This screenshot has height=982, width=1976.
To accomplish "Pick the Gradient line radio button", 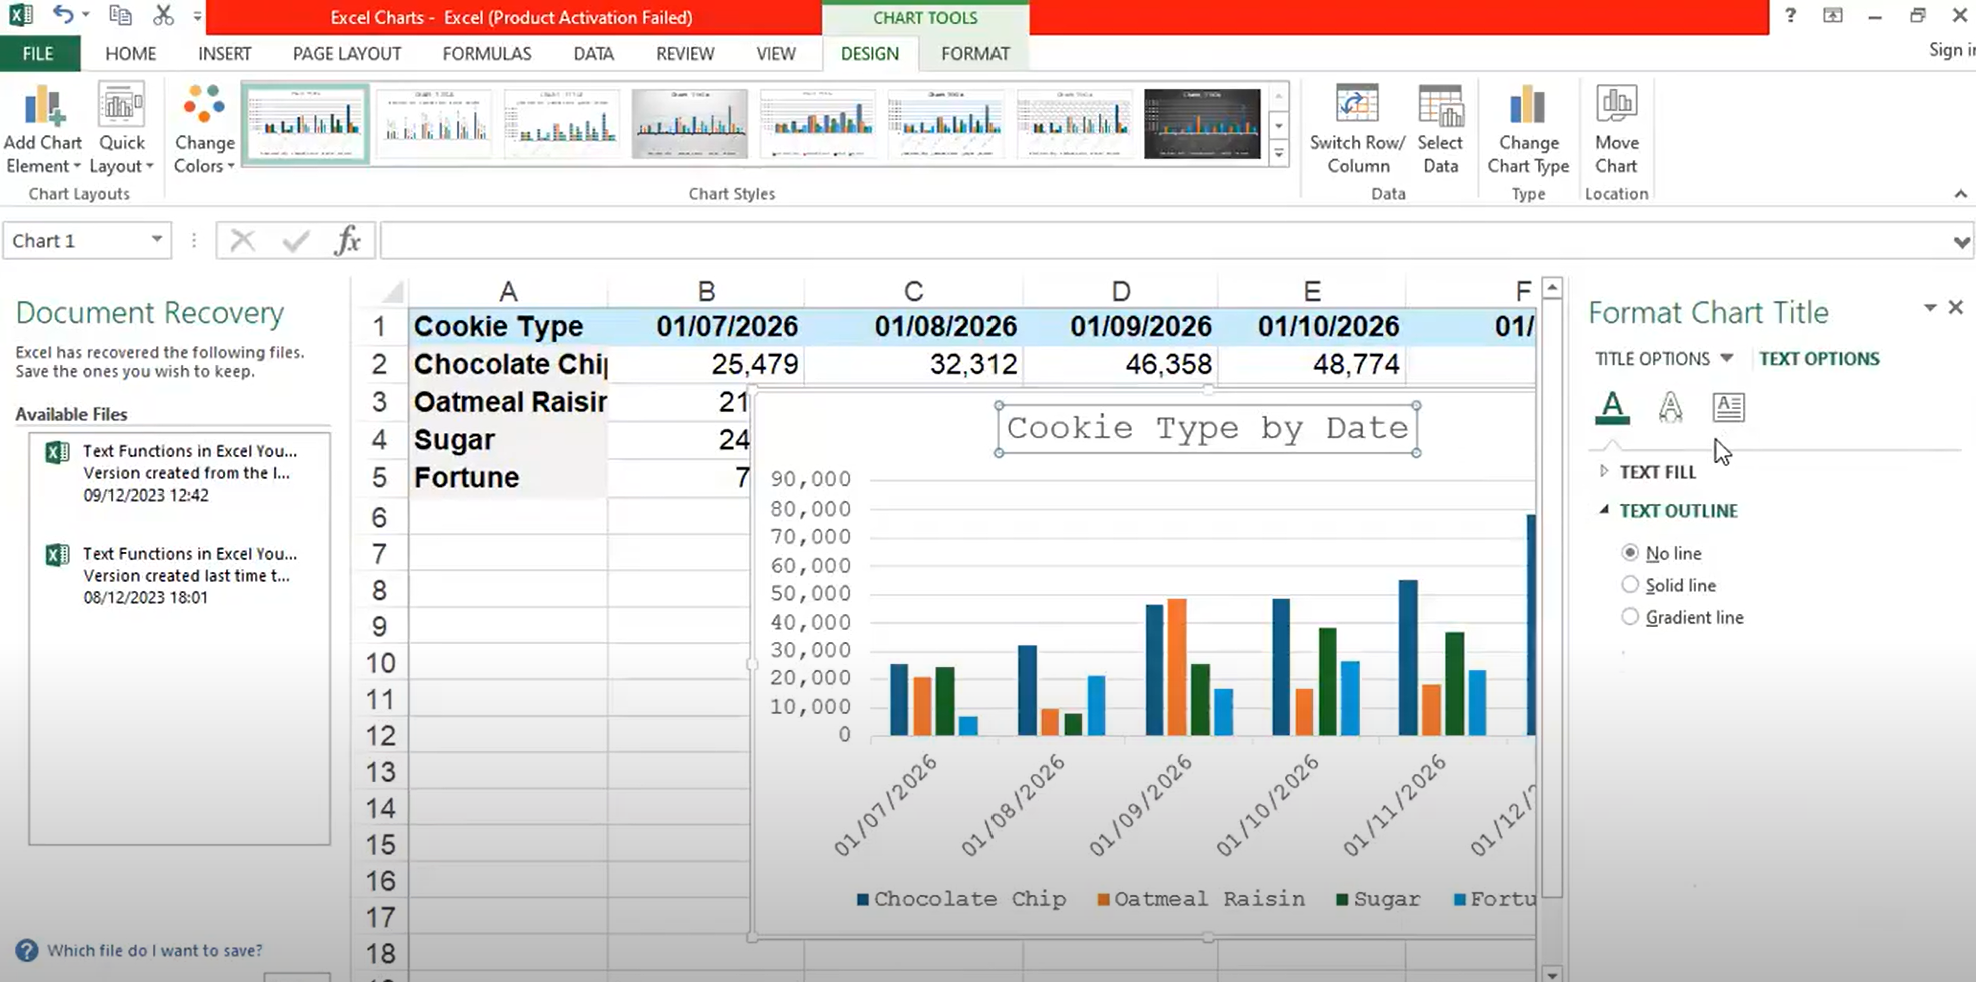I will point(1630,617).
